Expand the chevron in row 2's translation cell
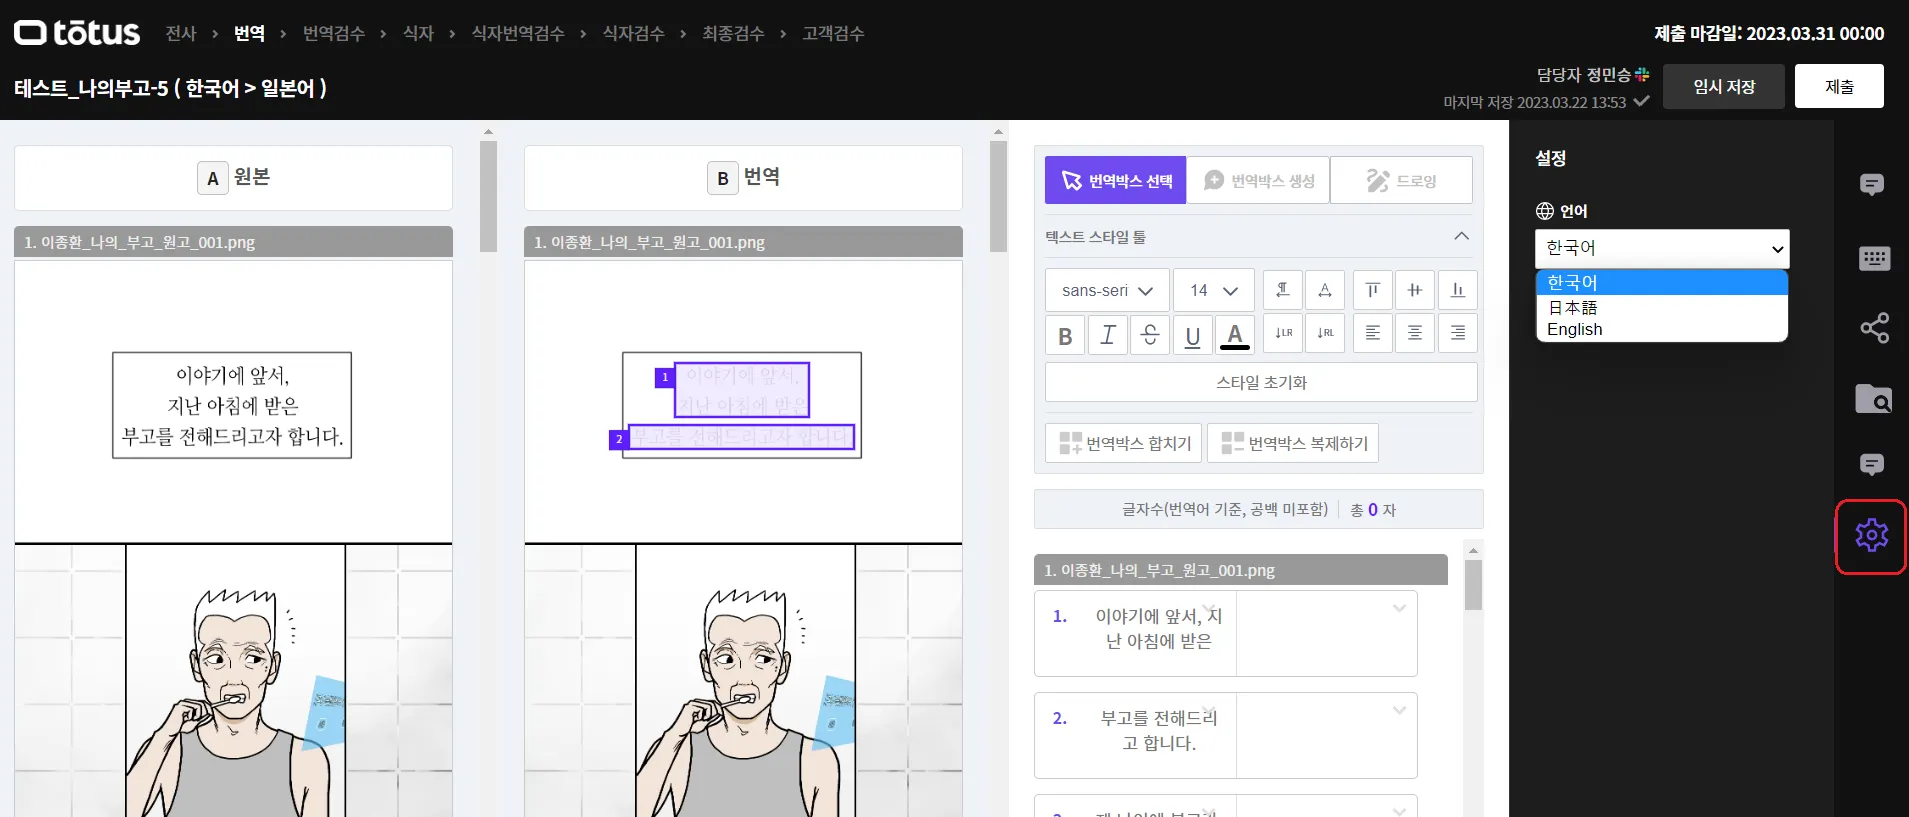1909x817 pixels. coord(1399,710)
